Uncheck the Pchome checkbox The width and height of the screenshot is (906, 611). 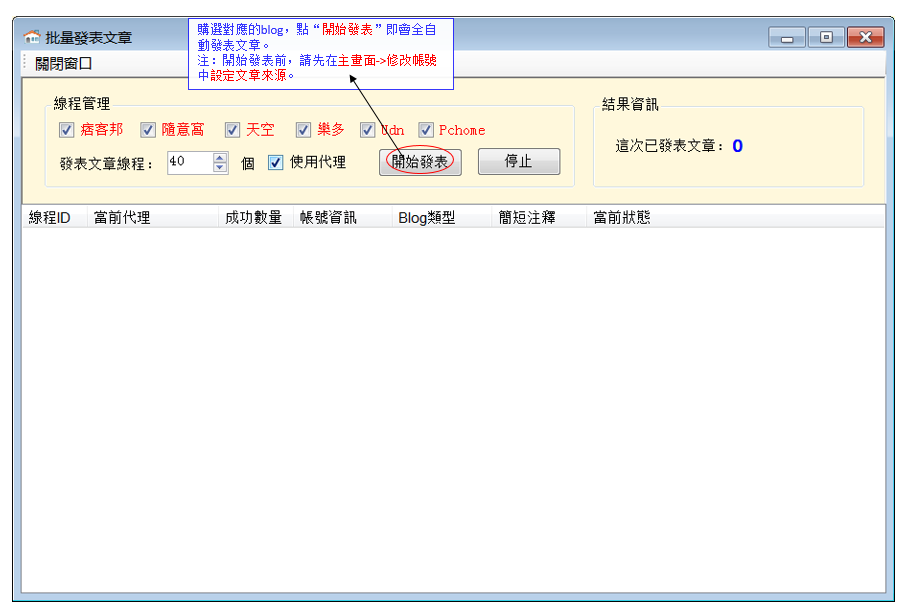click(426, 130)
